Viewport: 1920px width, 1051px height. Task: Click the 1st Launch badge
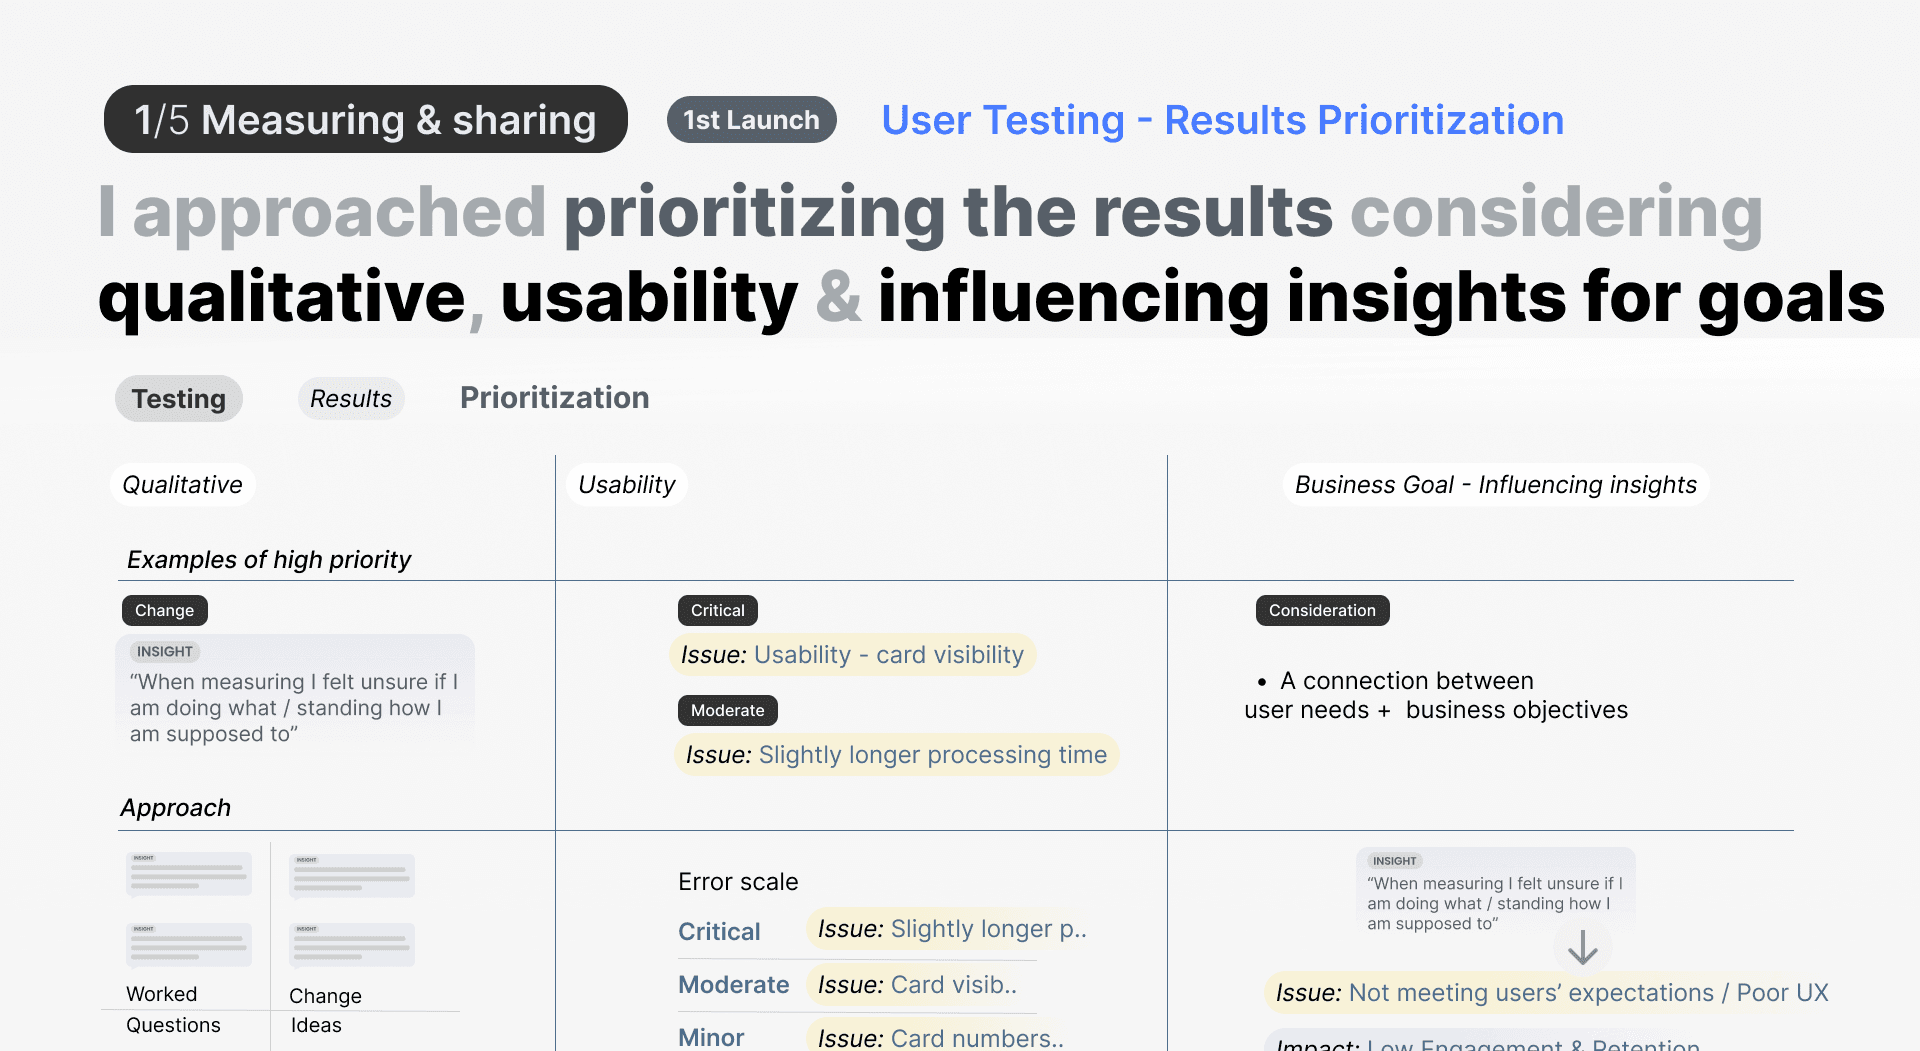[x=751, y=120]
